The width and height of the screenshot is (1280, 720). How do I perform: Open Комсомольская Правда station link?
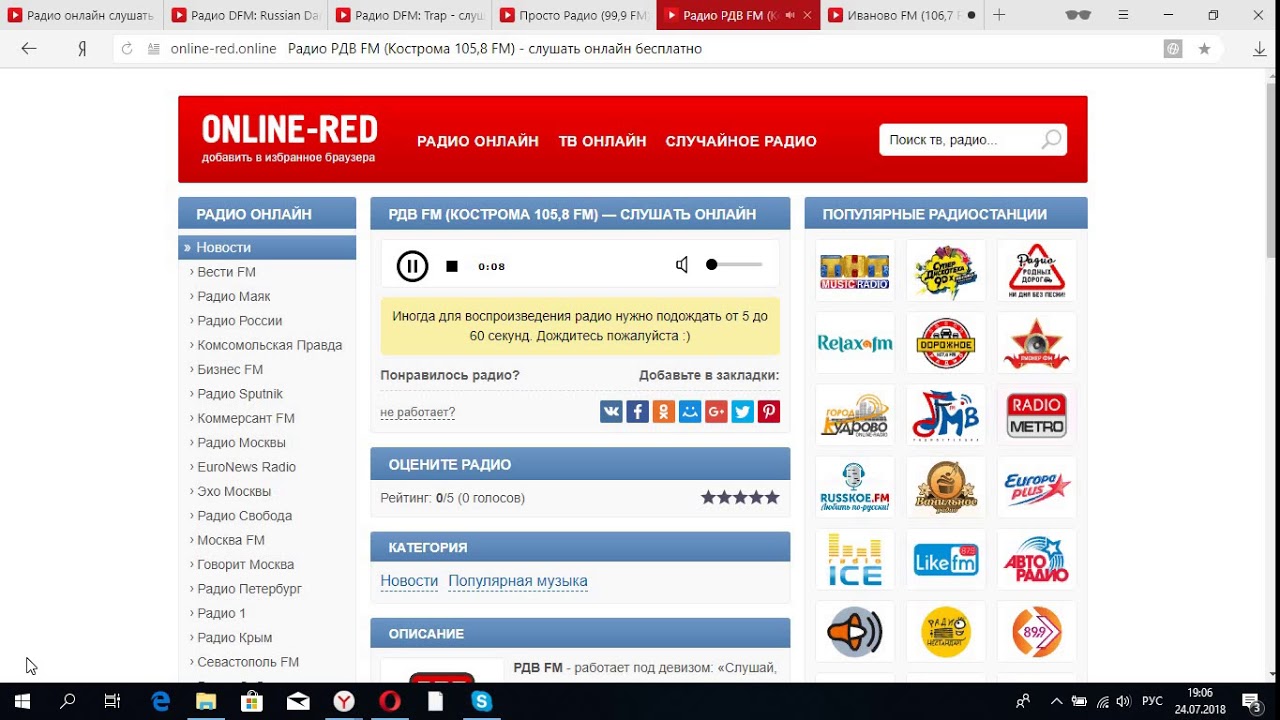tap(270, 345)
